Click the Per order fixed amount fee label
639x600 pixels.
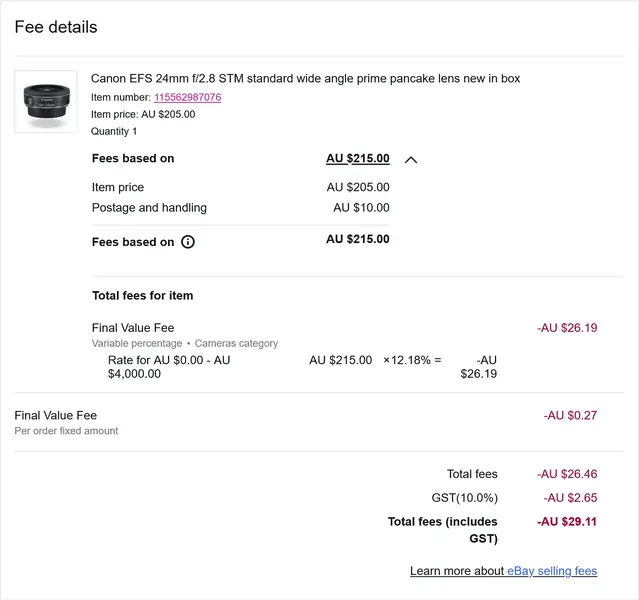66,431
